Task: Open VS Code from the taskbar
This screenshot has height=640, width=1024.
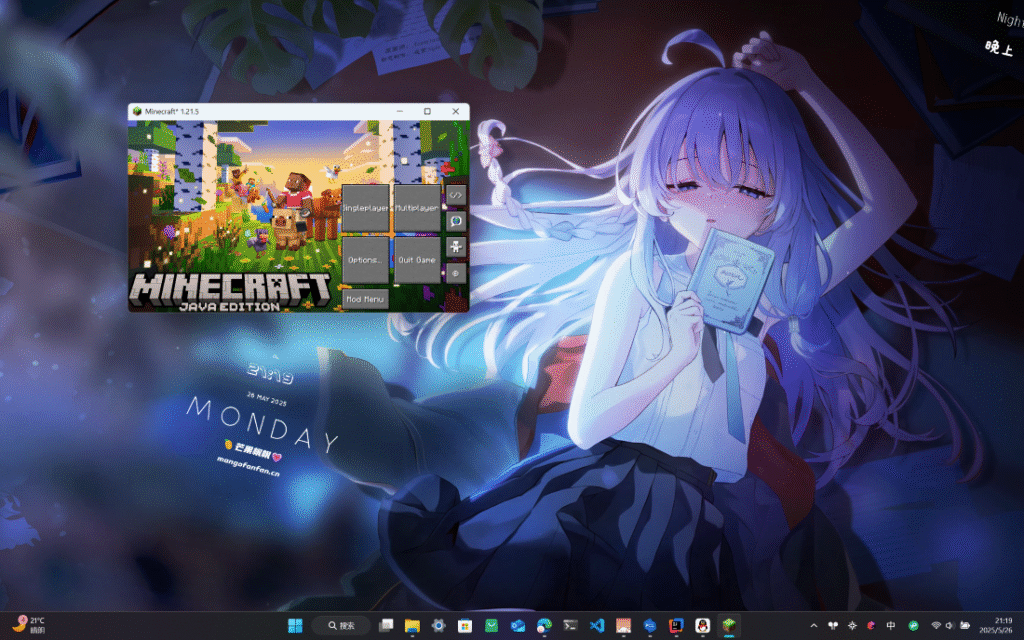Action: click(x=597, y=627)
